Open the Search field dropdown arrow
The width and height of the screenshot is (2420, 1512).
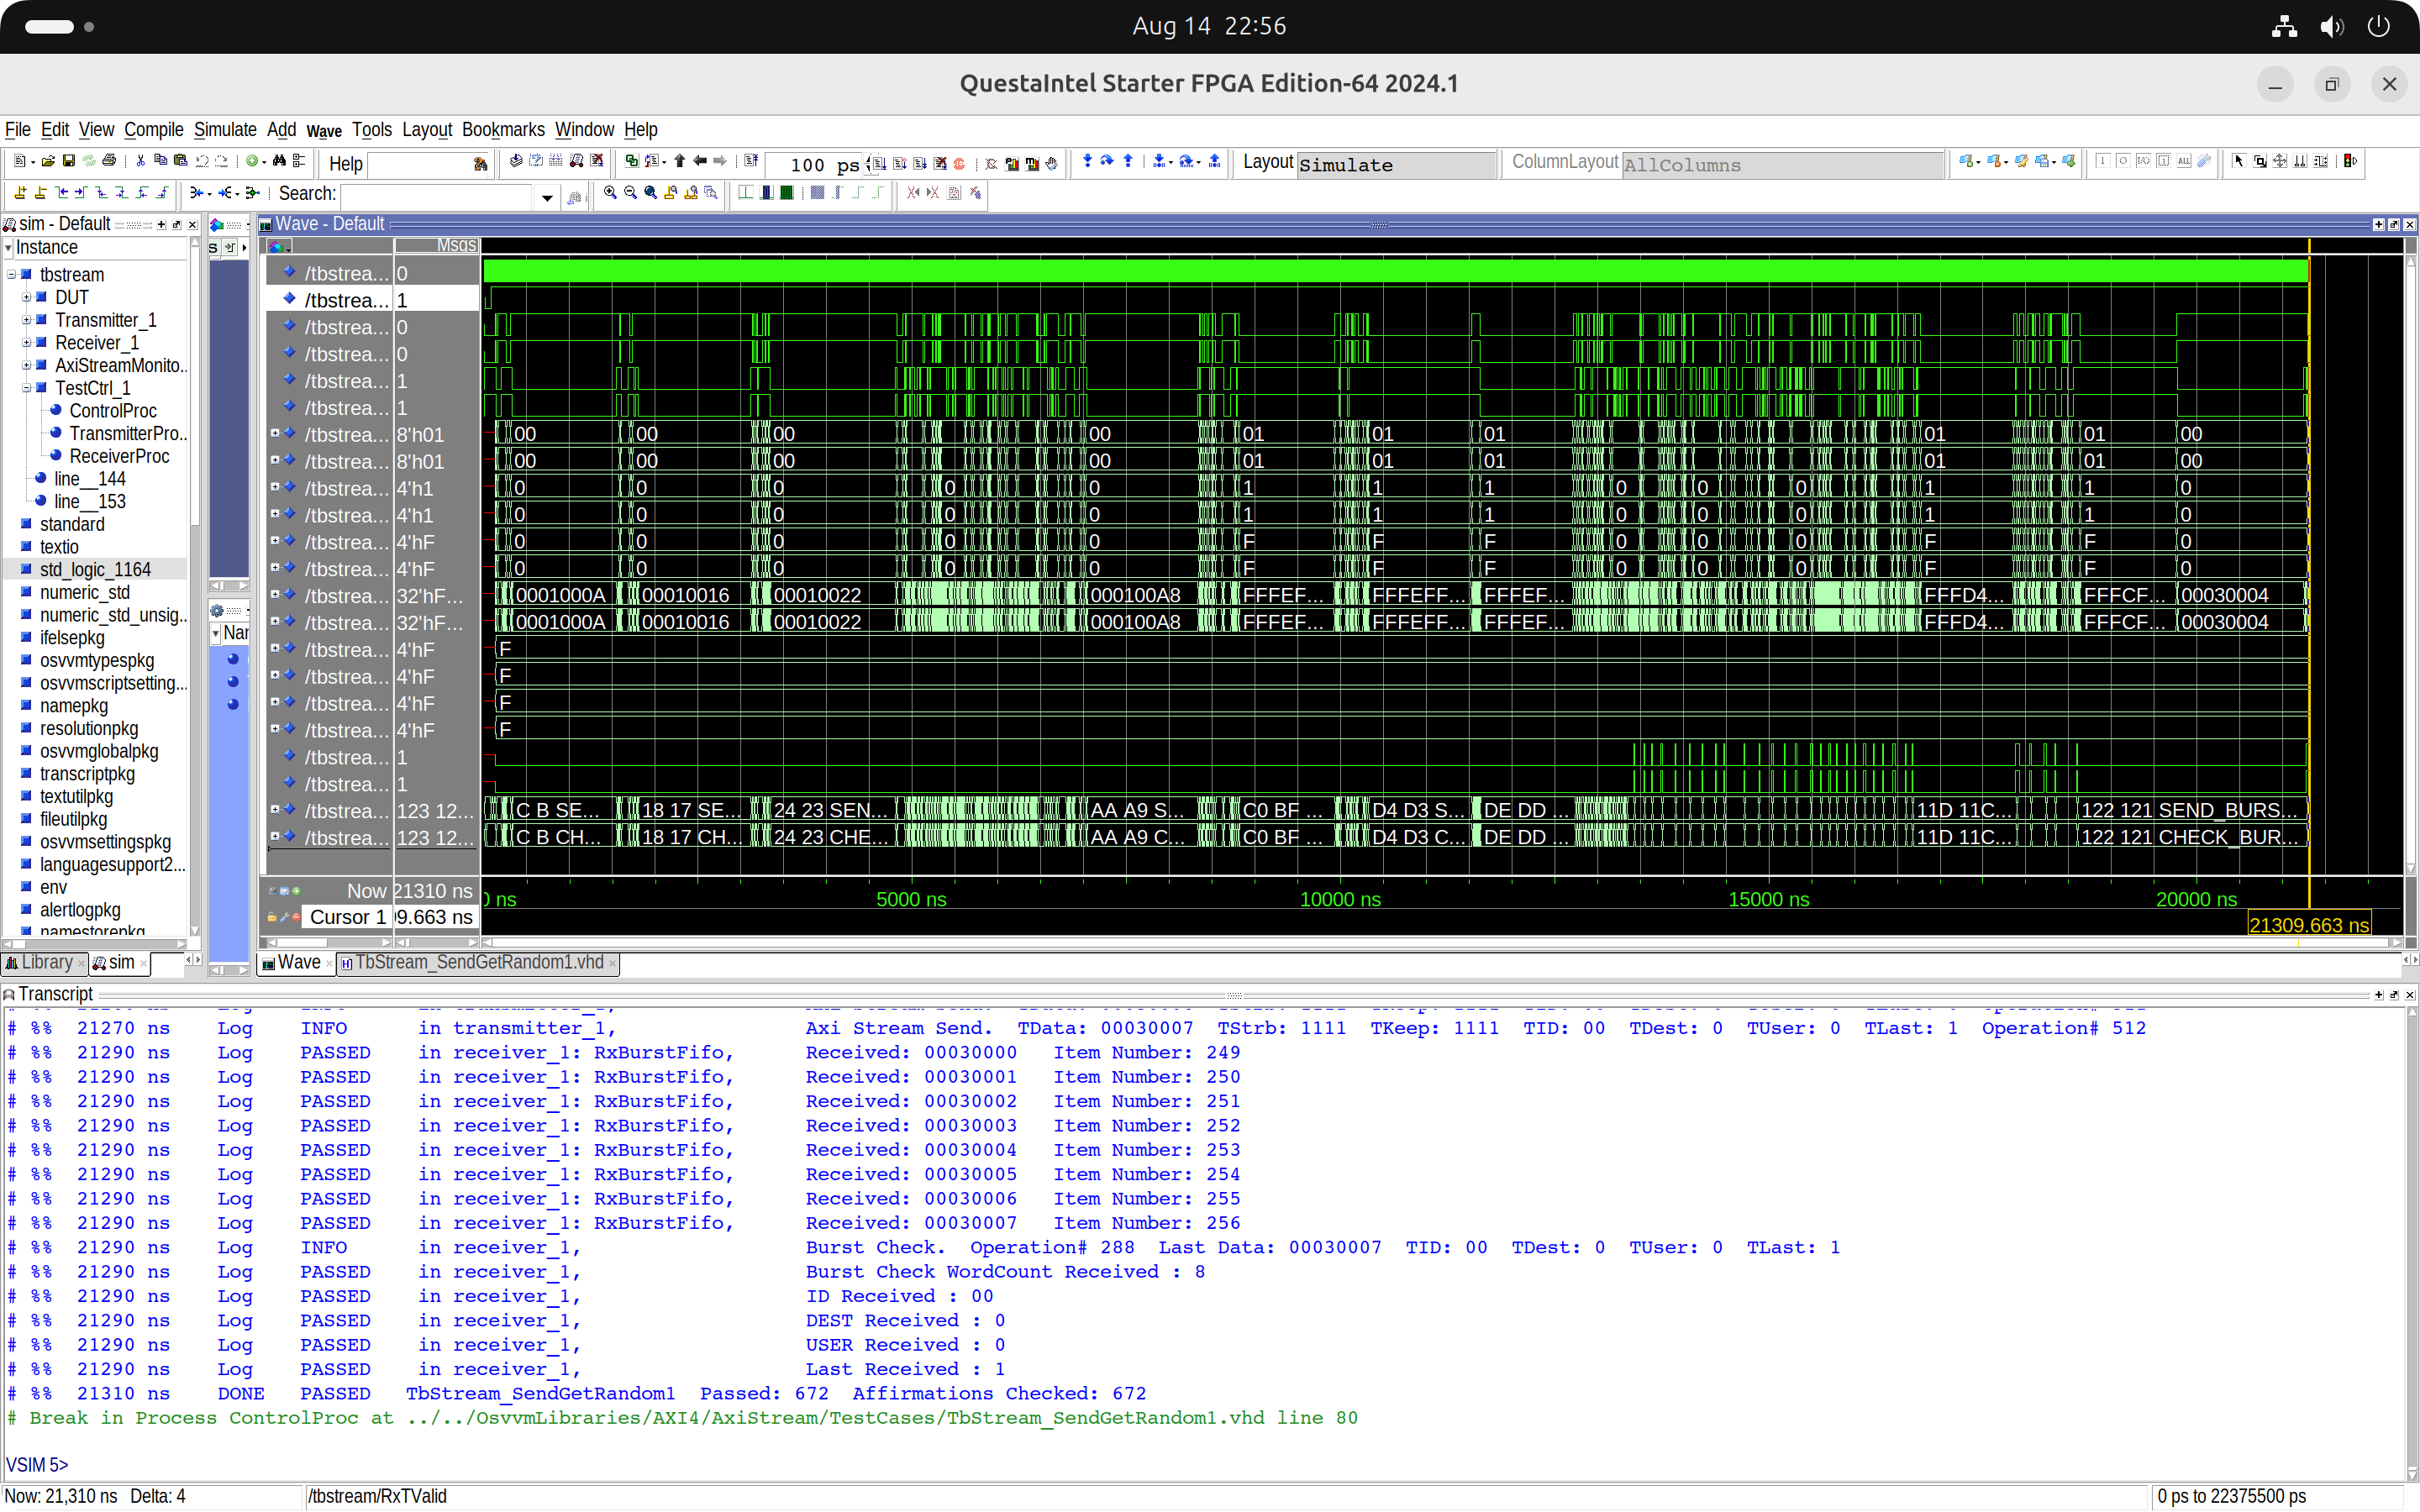pos(547,197)
